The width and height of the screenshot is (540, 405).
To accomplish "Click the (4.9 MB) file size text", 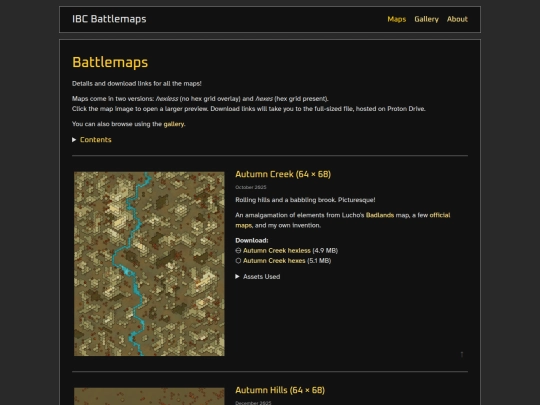I will 325,251.
